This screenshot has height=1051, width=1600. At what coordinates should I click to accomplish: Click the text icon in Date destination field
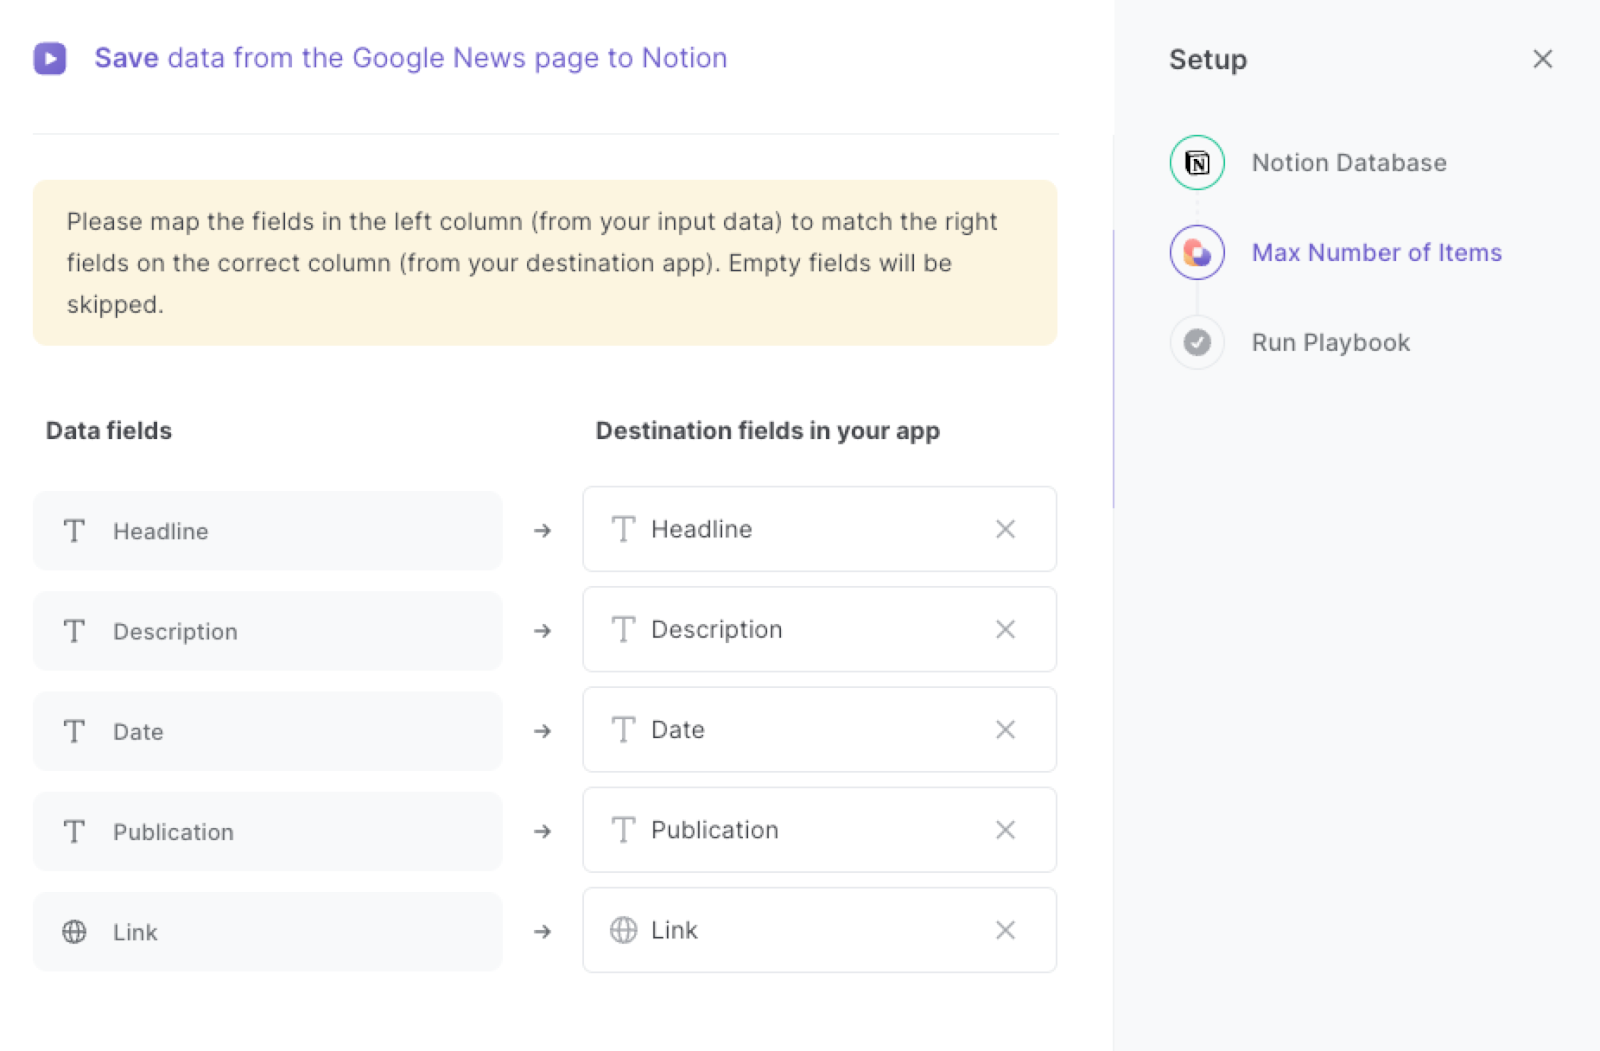pyautogui.click(x=623, y=729)
